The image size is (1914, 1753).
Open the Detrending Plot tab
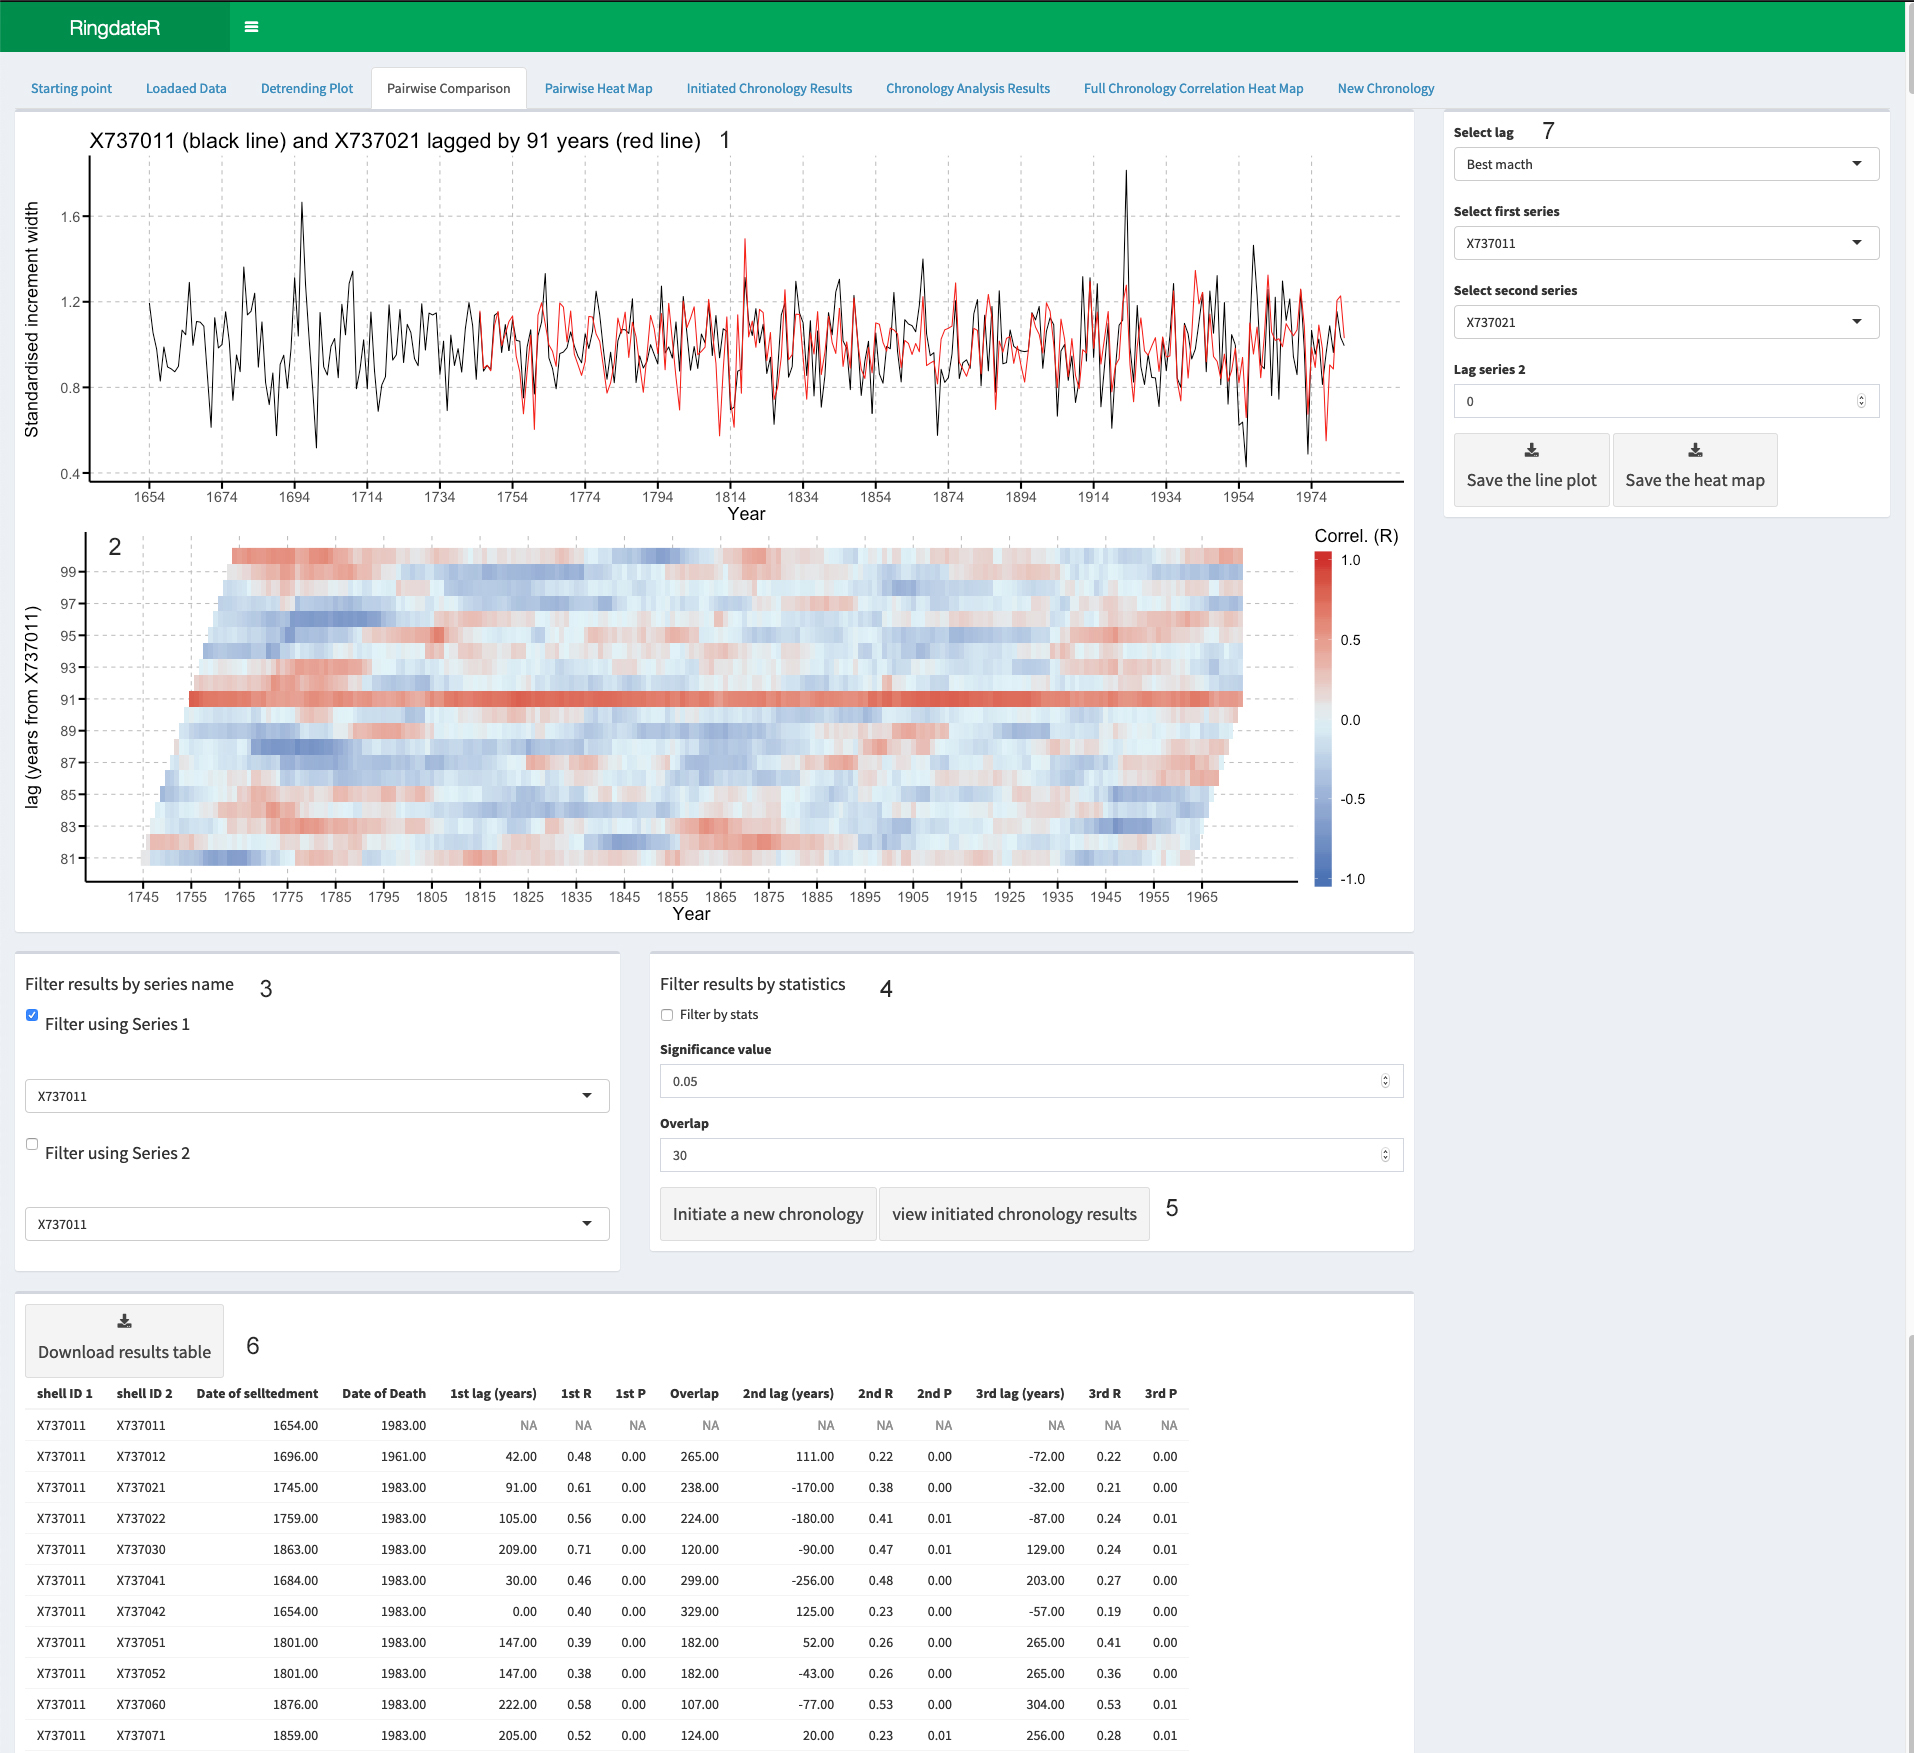307,88
